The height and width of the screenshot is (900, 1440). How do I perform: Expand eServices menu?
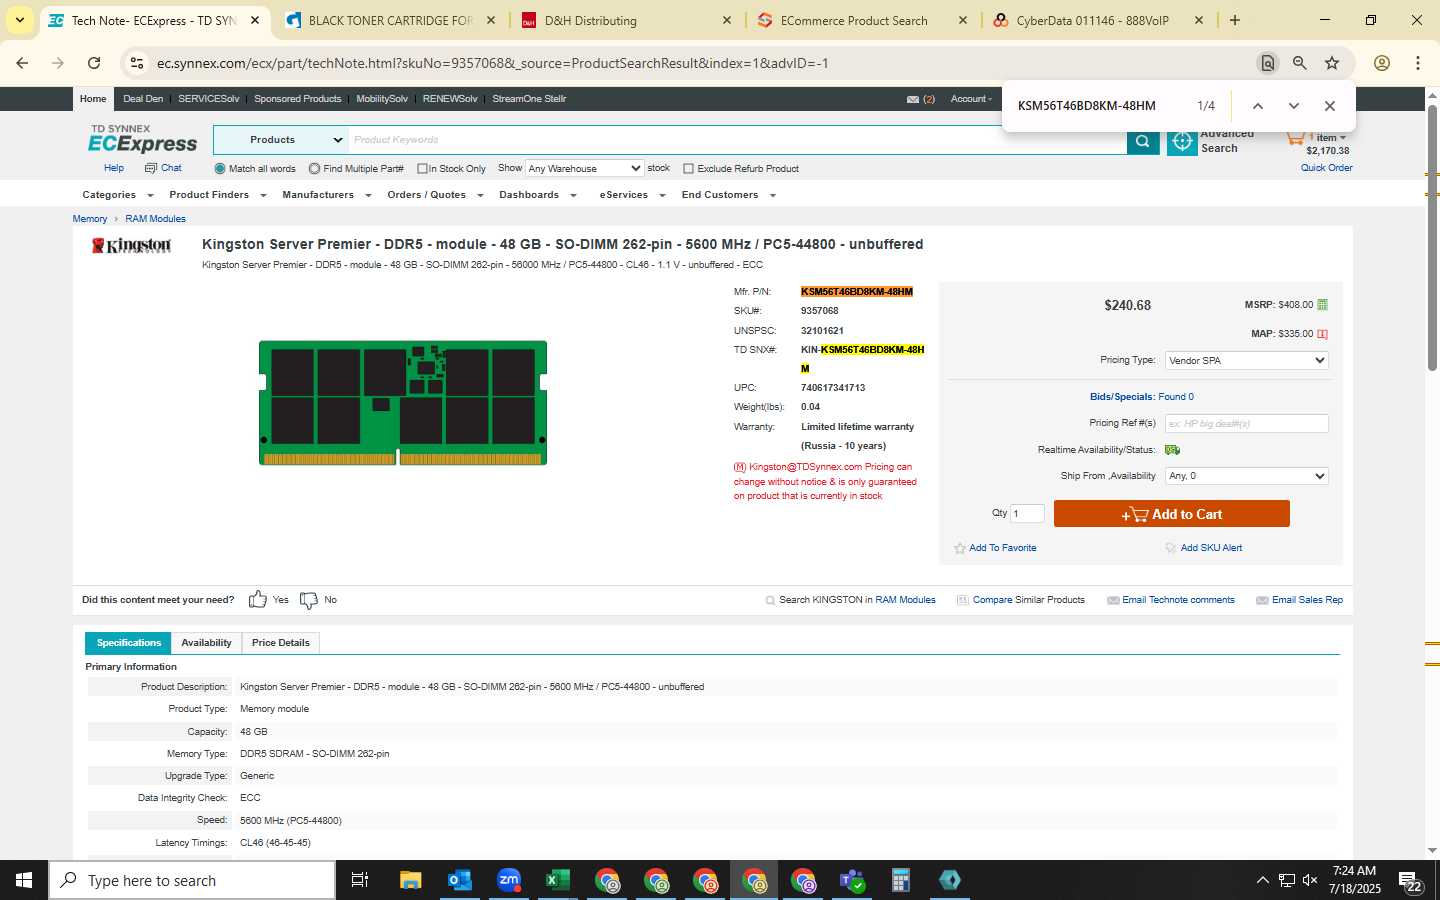632,195
